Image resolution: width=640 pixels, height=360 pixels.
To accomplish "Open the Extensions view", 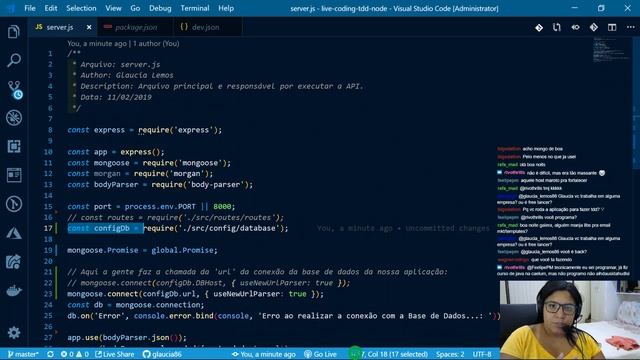I will pyautogui.click(x=13, y=146).
